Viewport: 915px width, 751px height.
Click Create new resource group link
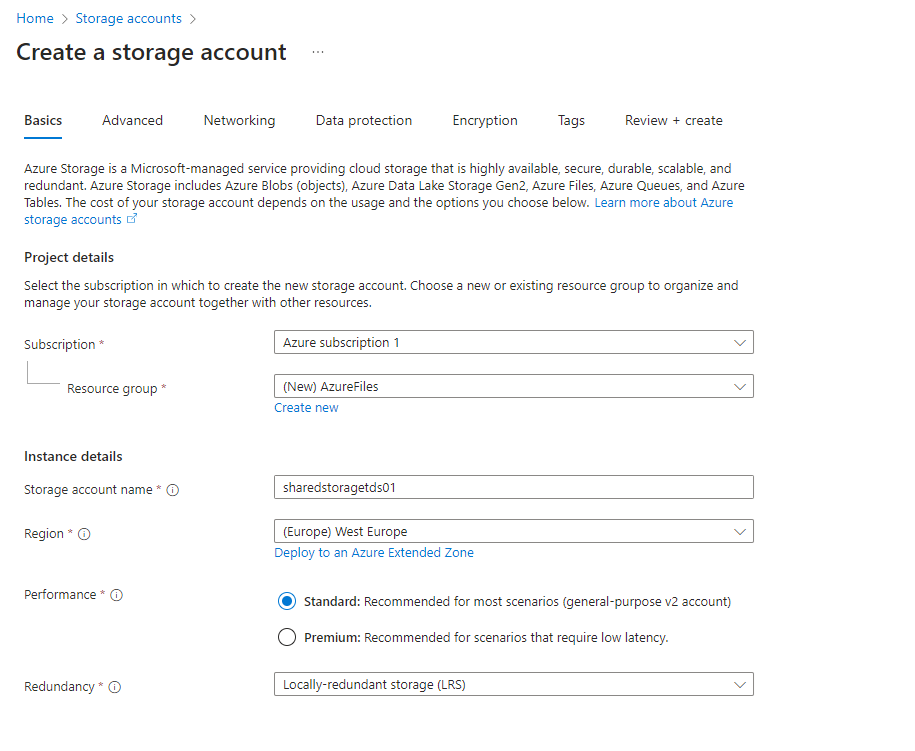click(x=306, y=408)
